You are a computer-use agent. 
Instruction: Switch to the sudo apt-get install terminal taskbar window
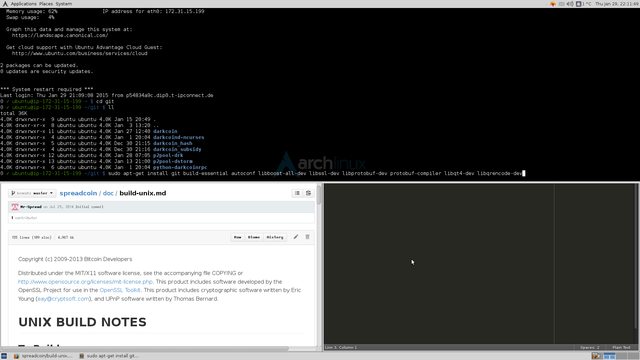click(x=109, y=356)
